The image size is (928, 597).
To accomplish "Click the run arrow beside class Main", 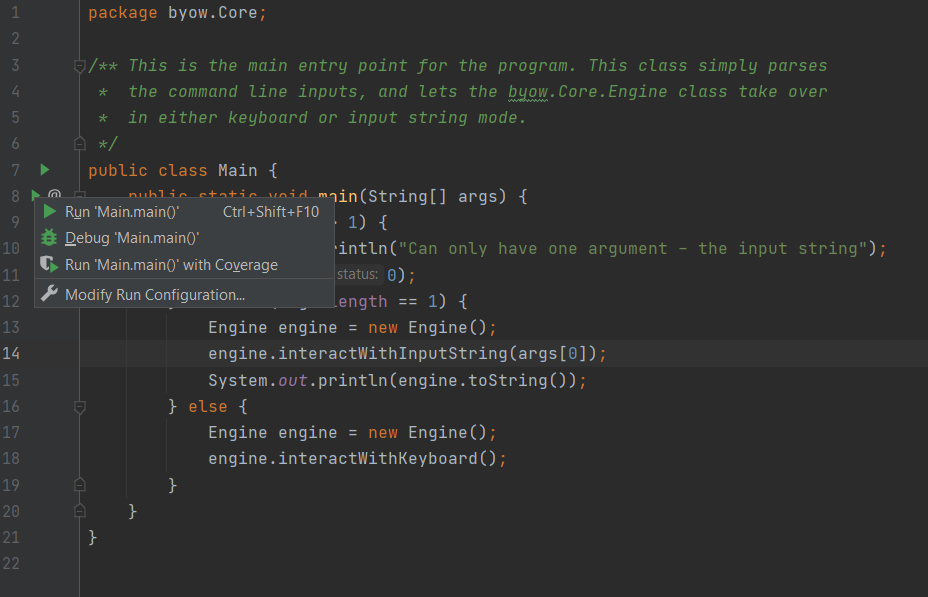I will [43, 170].
